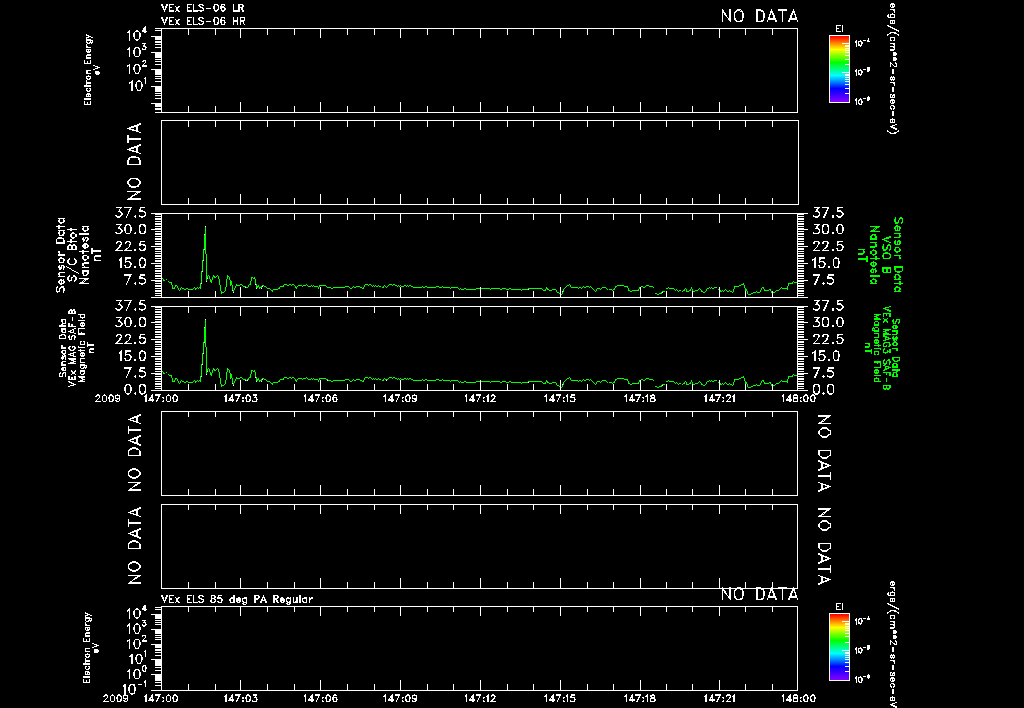The image size is (1024, 708).
Task: Select the 'VEx ELS-06 LR' title text
Action: [202, 8]
